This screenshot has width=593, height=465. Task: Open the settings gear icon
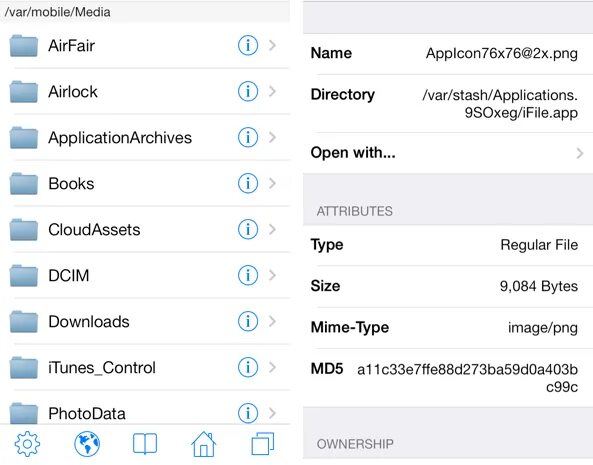point(27,444)
